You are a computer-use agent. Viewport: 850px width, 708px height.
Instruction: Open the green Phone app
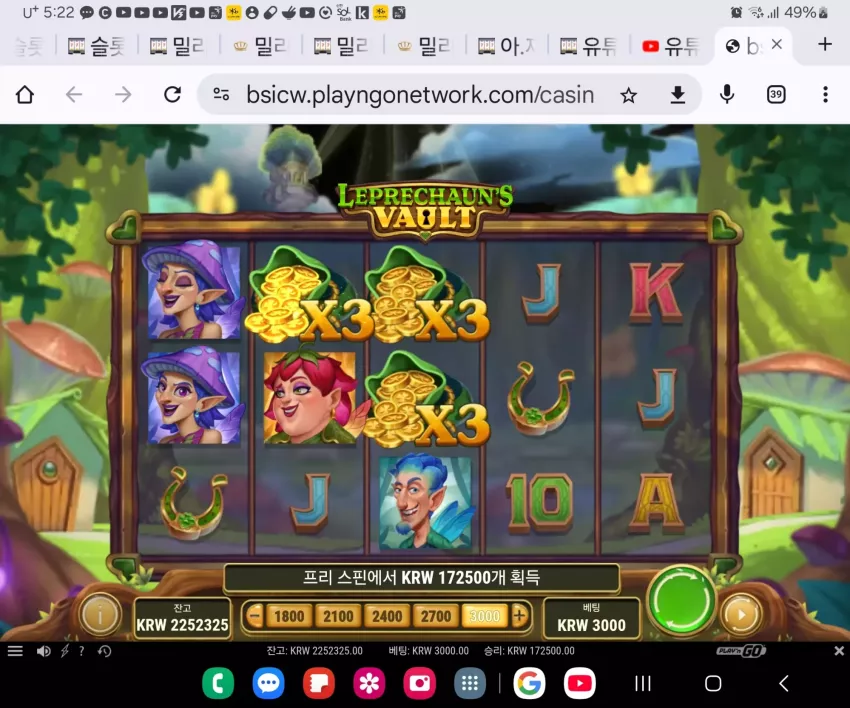tap(218, 683)
